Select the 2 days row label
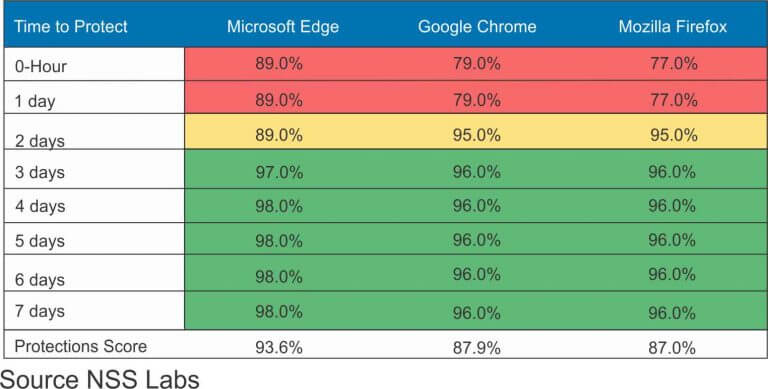Viewport: 768px width, 389px height. click(40, 141)
